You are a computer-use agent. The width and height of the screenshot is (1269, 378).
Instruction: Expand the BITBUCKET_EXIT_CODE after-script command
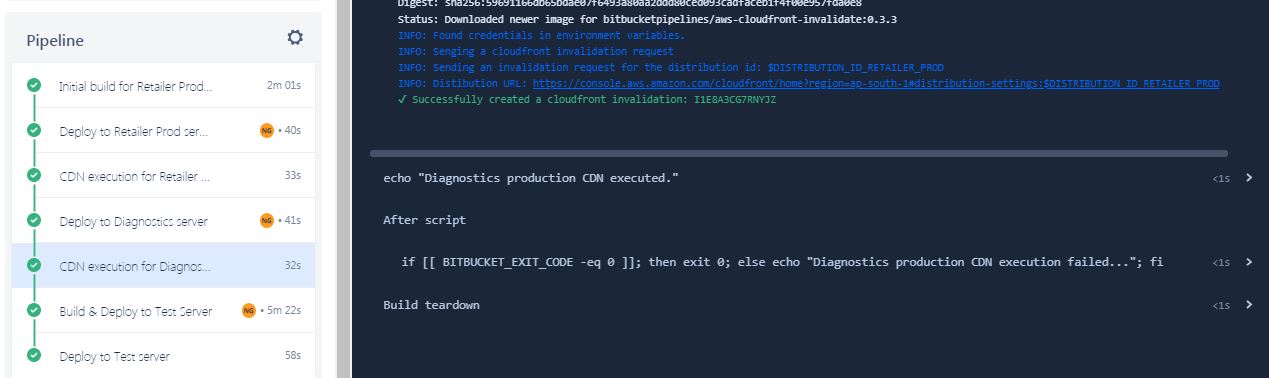(x=1249, y=262)
